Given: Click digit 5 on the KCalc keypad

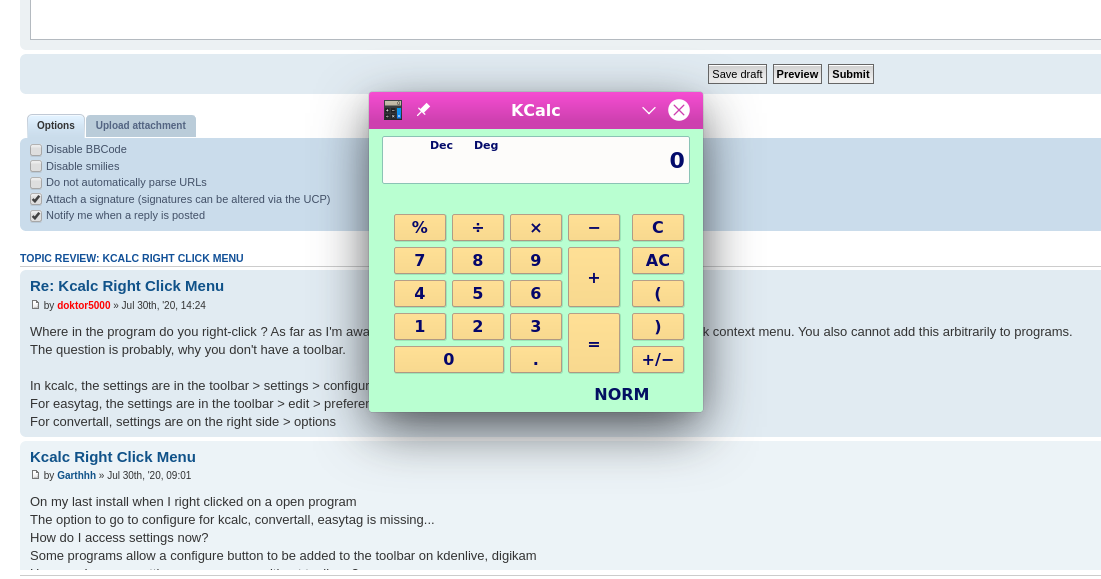Looking at the screenshot, I should pos(477,293).
